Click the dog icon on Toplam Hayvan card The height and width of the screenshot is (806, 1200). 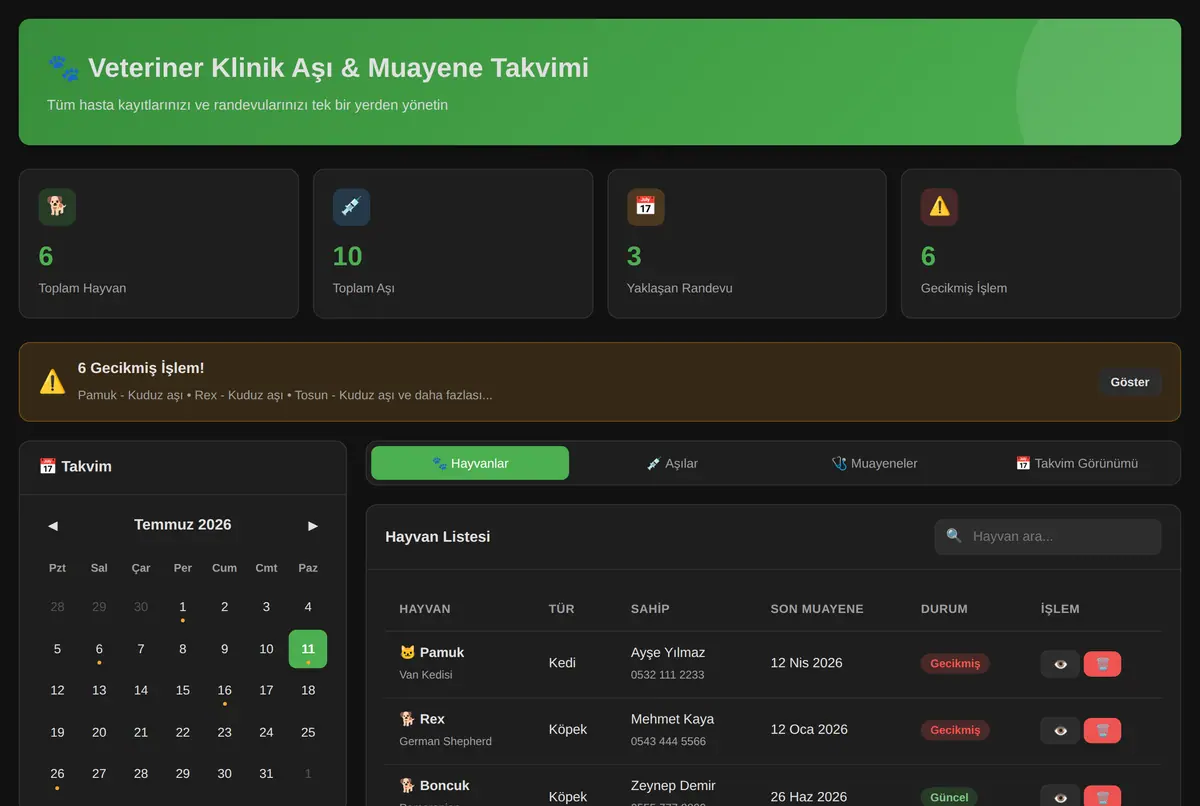click(x=57, y=207)
